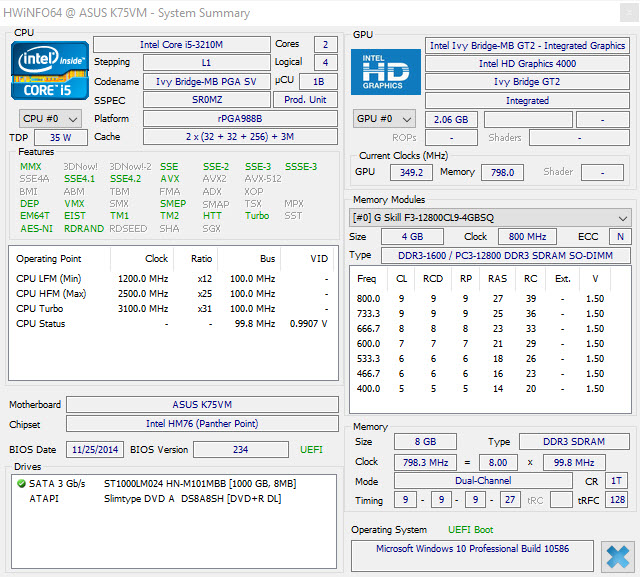Click the Intel HD Graphics 4000 field
The width and height of the screenshot is (640, 577).
pos(527,64)
